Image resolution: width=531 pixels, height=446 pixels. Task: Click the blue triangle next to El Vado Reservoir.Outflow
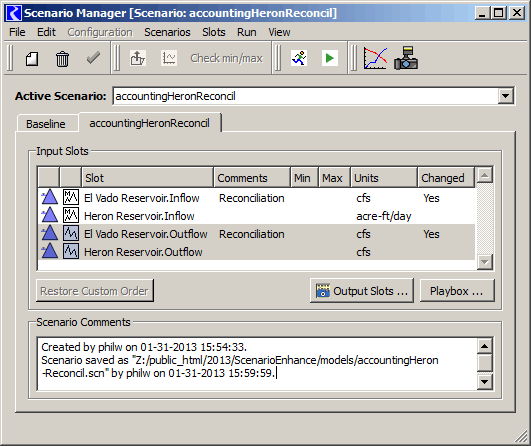point(49,234)
